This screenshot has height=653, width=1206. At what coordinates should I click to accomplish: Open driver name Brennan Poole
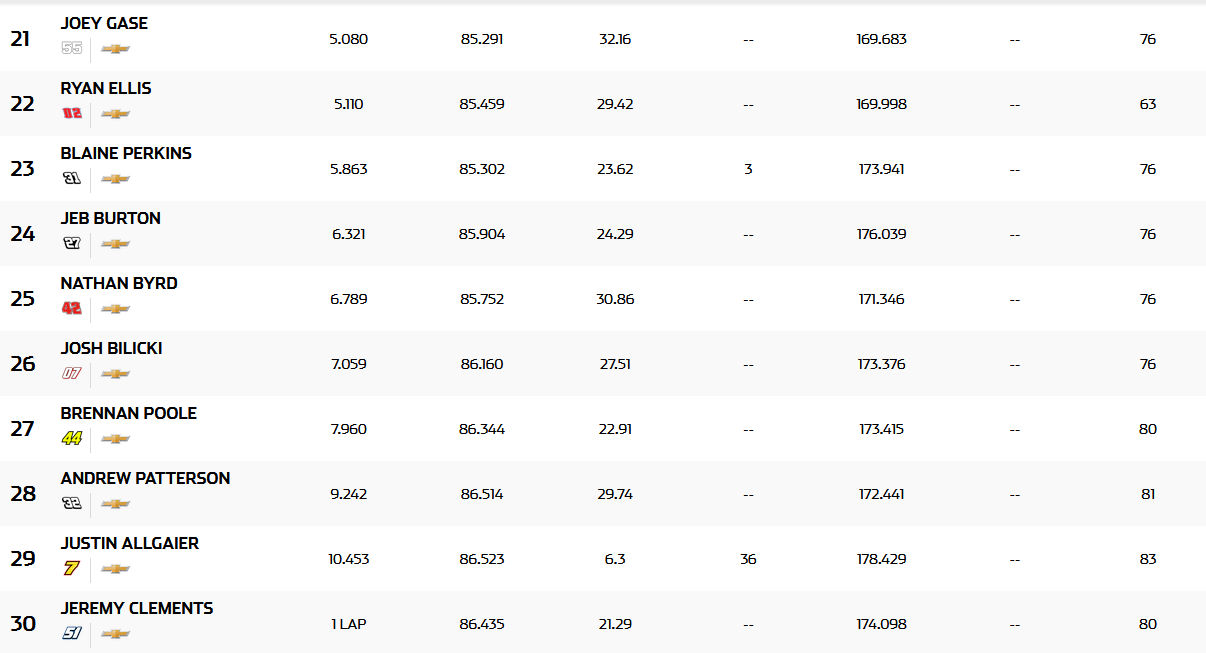coord(129,413)
